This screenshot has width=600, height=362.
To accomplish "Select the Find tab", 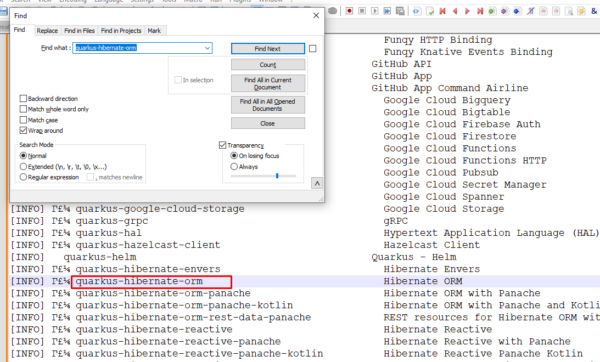I will pos(20,30).
